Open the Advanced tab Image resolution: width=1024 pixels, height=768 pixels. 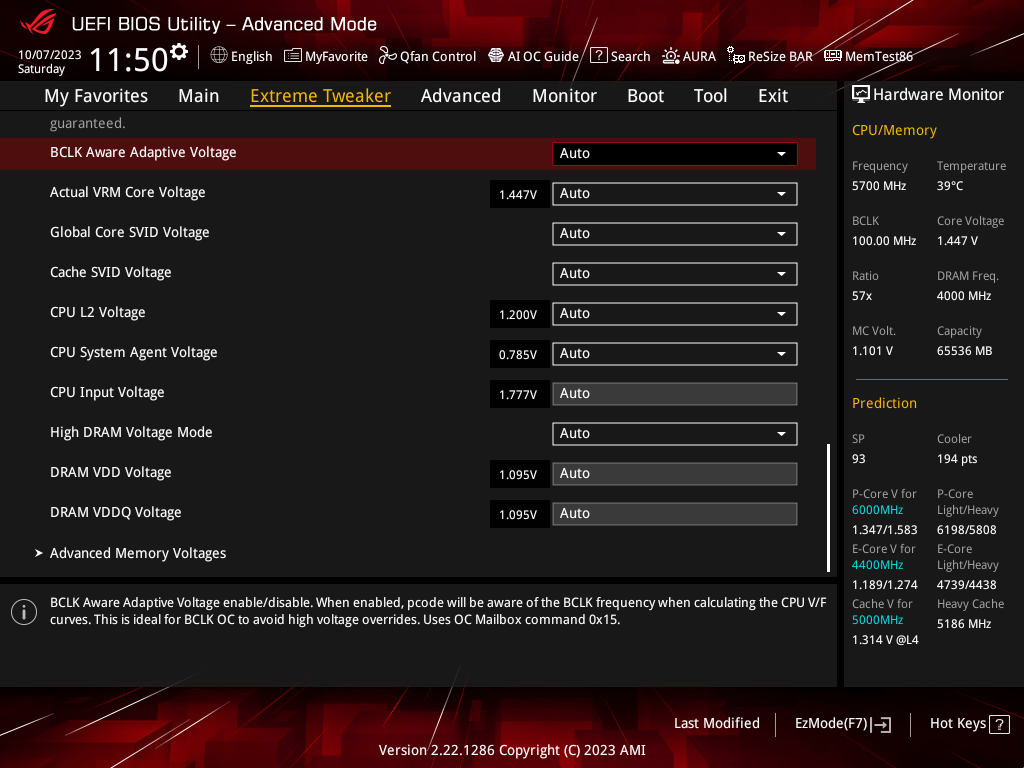pos(460,95)
